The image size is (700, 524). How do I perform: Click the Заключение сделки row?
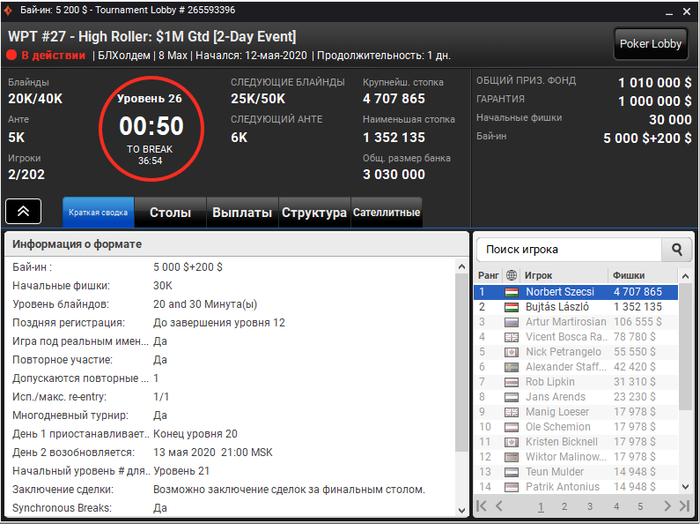(232, 490)
